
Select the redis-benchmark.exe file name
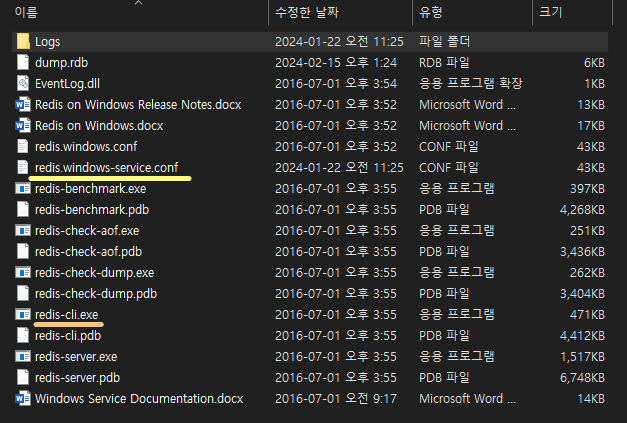pyautogui.click(x=90, y=189)
